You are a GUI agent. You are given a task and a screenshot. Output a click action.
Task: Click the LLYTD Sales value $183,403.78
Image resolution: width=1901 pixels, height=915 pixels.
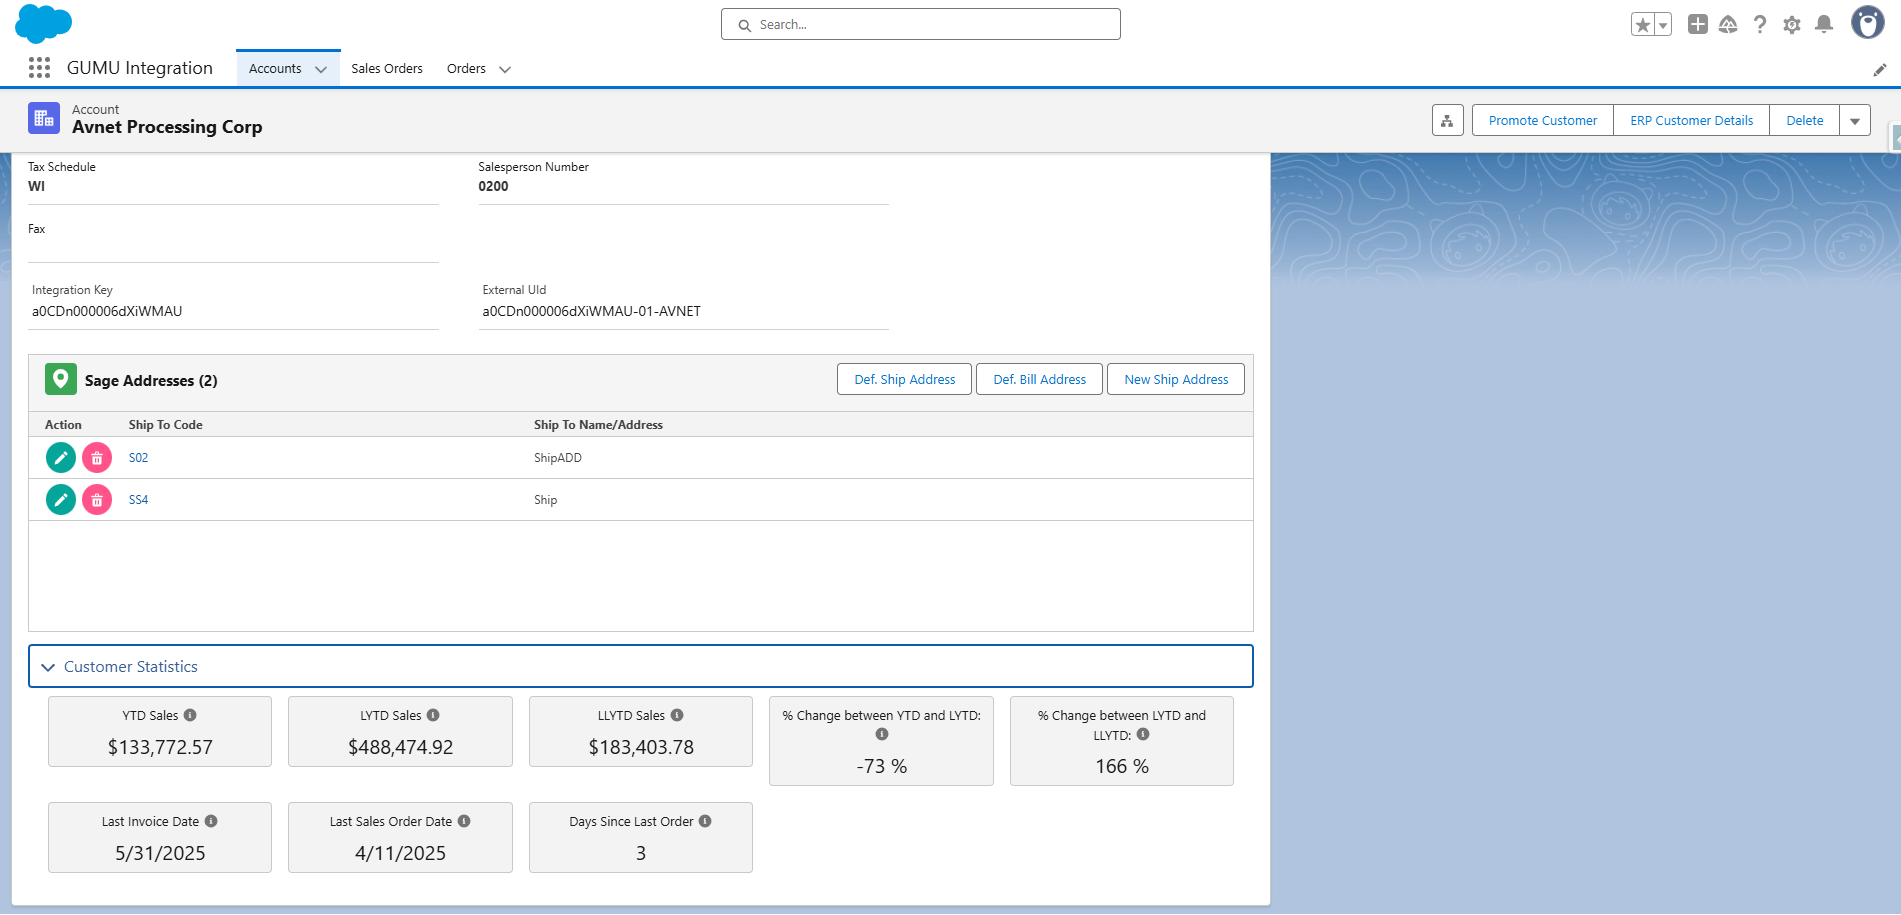(641, 747)
